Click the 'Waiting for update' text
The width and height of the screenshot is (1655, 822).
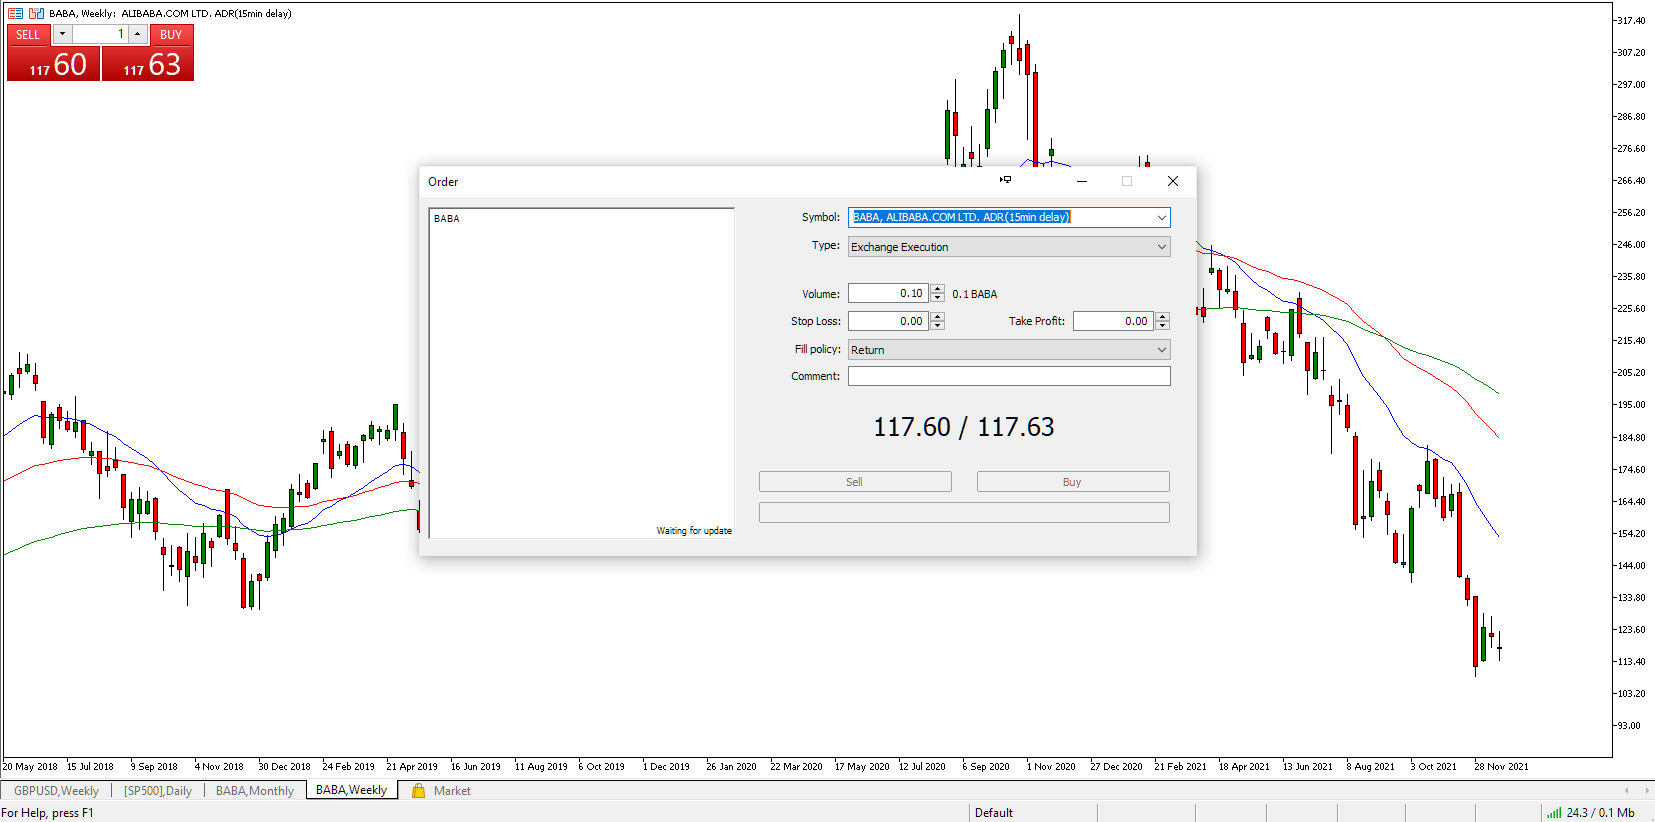point(694,531)
